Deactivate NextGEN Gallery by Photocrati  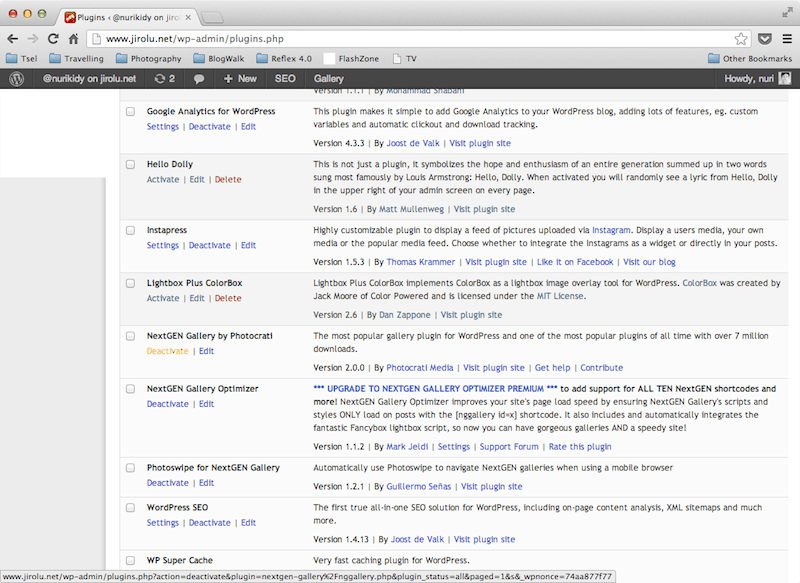pos(167,351)
